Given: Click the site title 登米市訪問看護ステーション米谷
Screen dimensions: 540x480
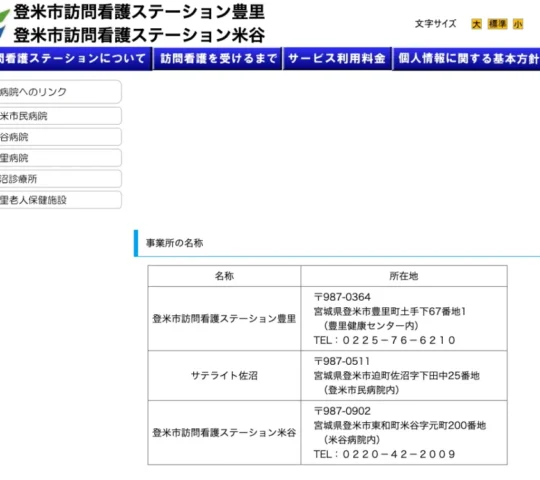Looking at the screenshot, I should coord(139,35).
